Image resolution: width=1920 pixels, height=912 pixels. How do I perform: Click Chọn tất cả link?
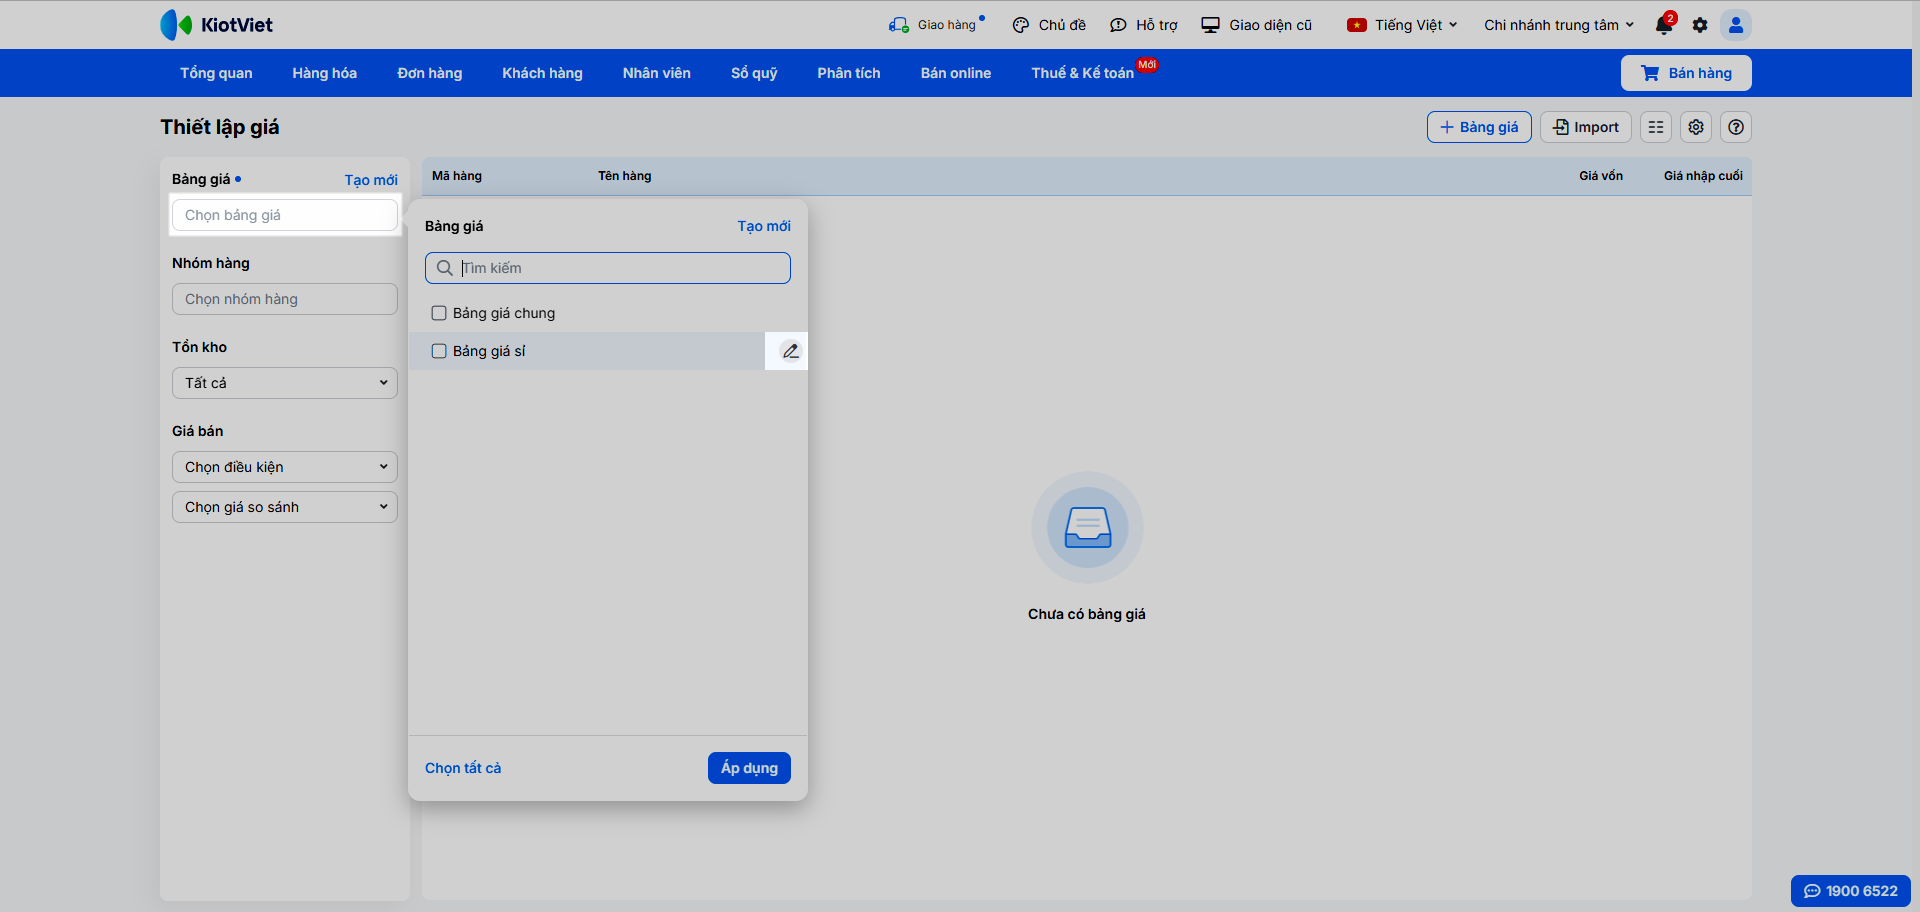coord(463,768)
